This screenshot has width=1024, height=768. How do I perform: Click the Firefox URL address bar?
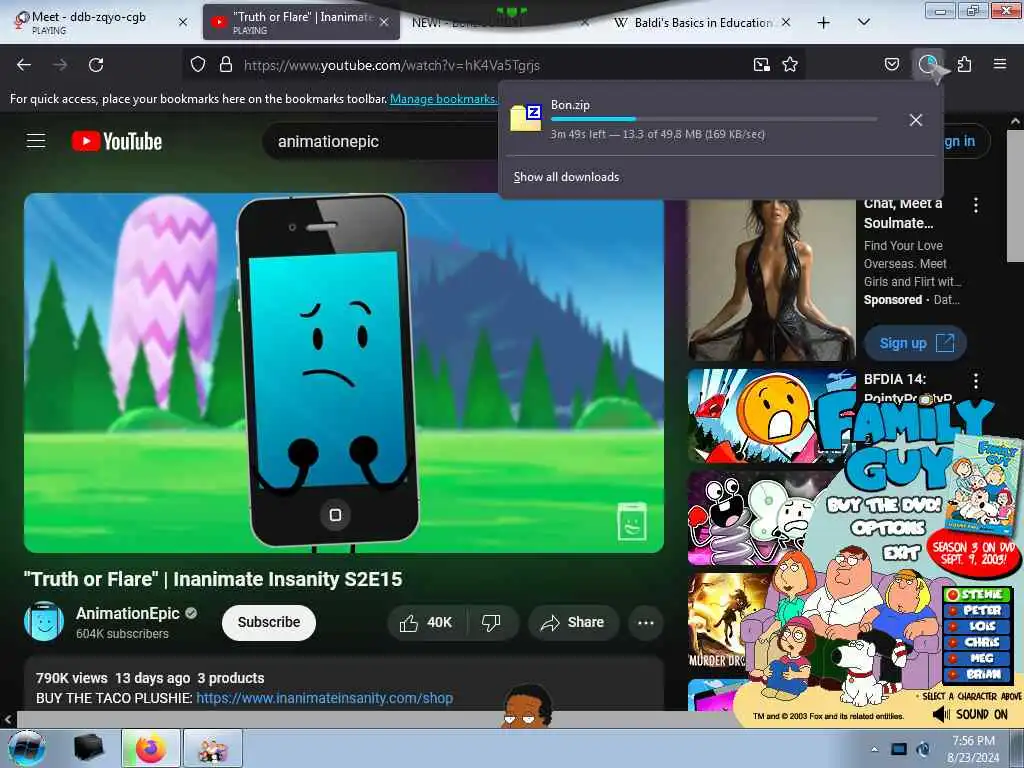pos(496,65)
